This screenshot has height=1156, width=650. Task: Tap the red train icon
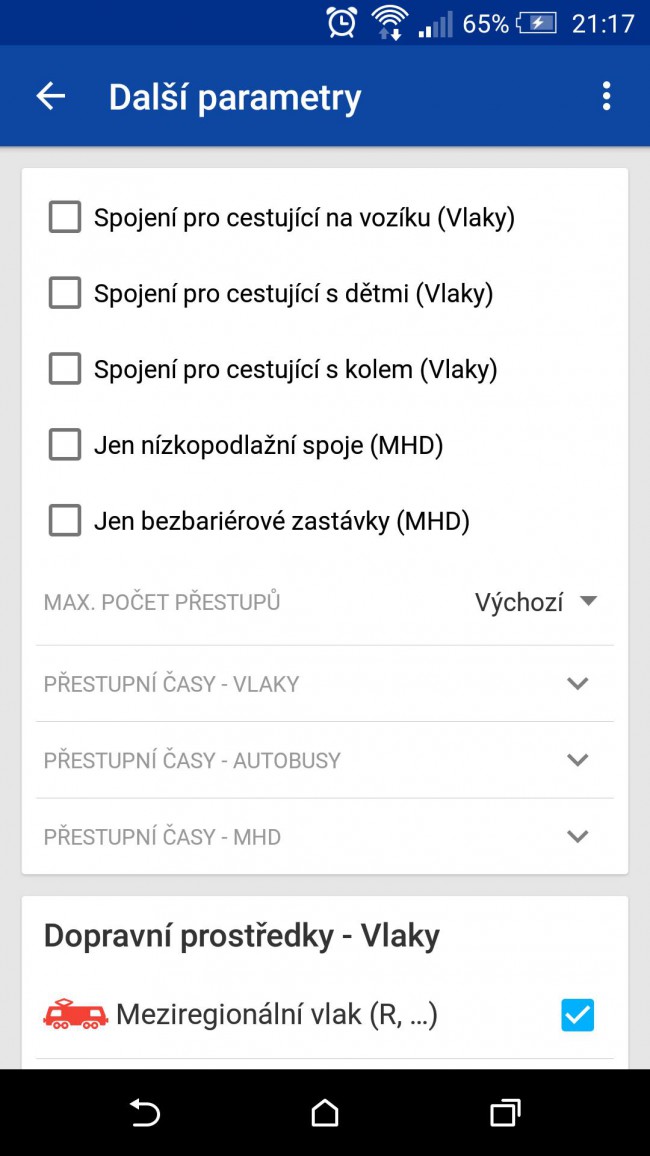(76, 1014)
